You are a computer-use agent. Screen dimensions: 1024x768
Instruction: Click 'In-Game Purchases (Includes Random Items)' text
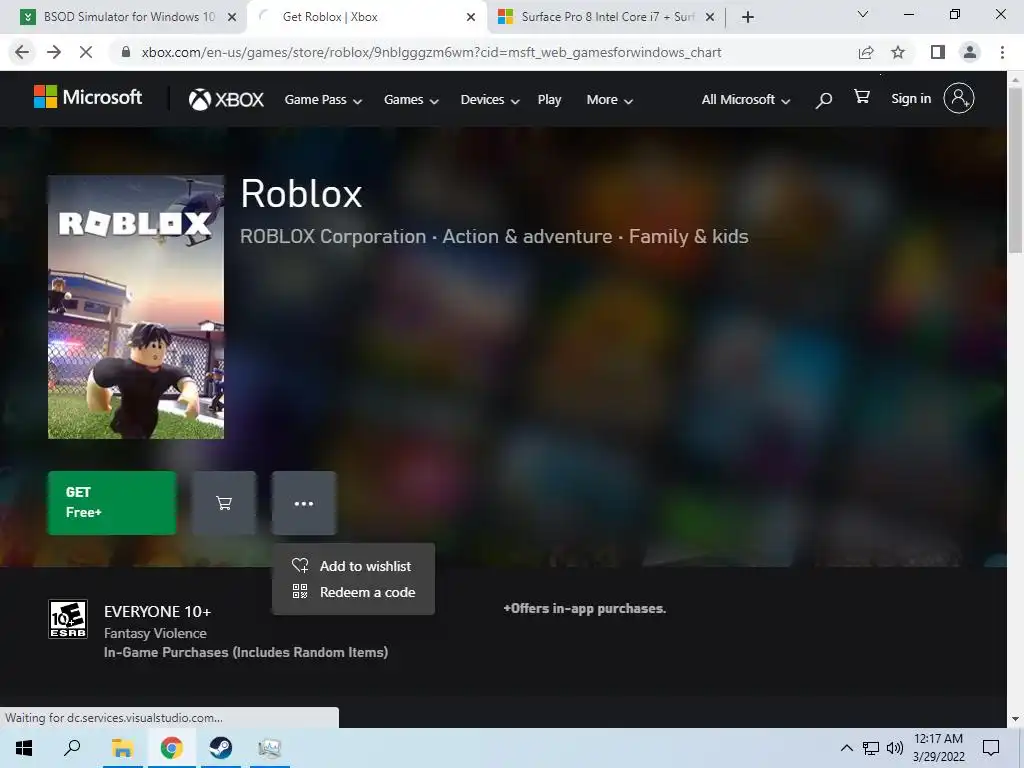[x=246, y=652]
